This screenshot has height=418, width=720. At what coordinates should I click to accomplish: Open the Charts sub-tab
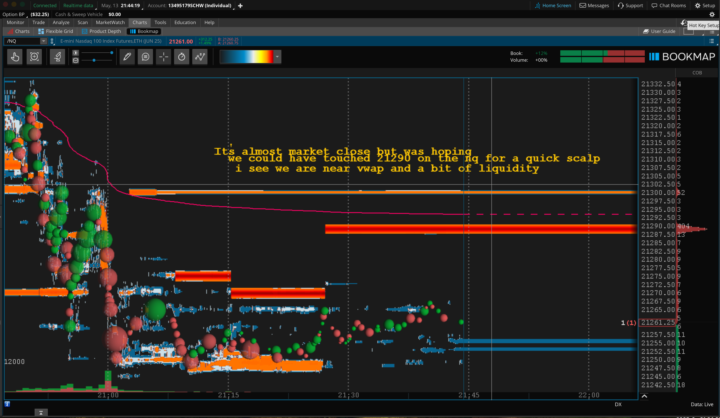pos(19,31)
